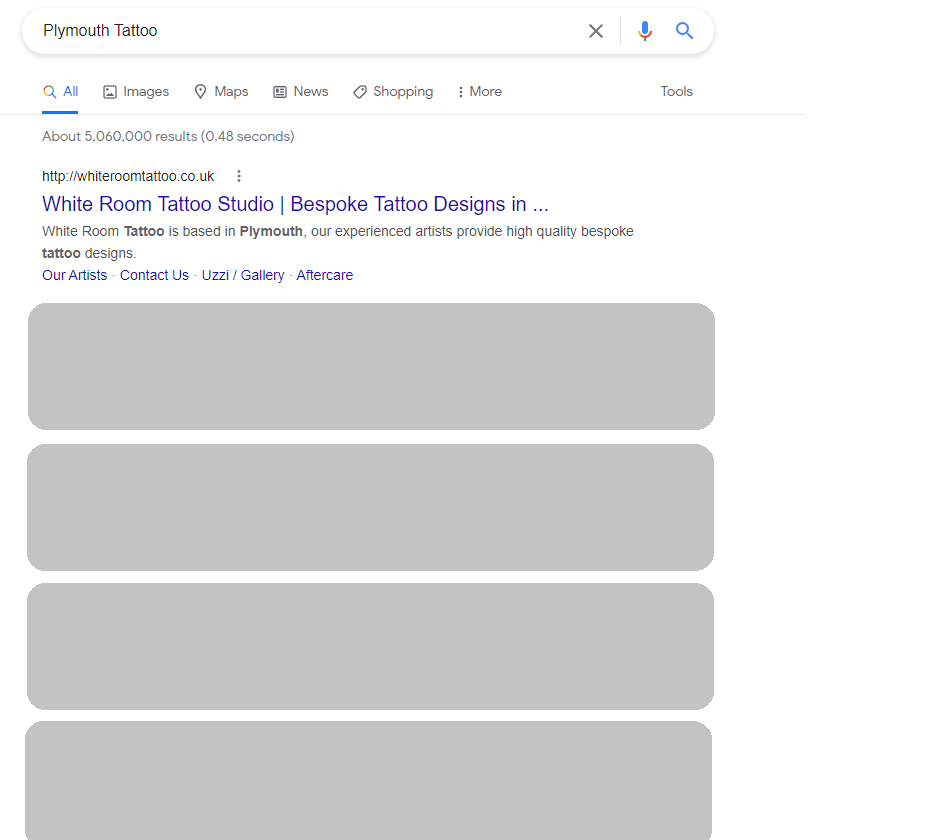Start voice search with the microphone icon
This screenshot has width=926, height=840.
645,31
